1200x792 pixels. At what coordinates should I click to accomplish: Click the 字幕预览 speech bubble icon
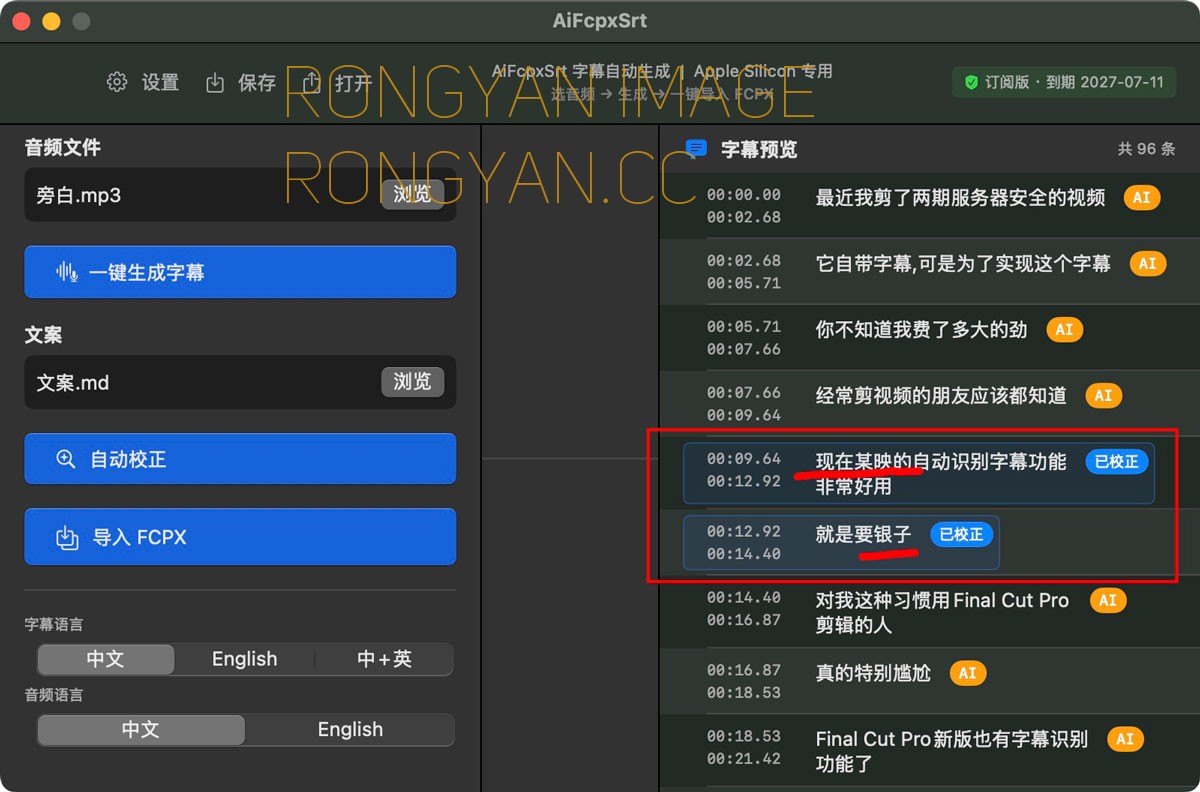[697, 150]
